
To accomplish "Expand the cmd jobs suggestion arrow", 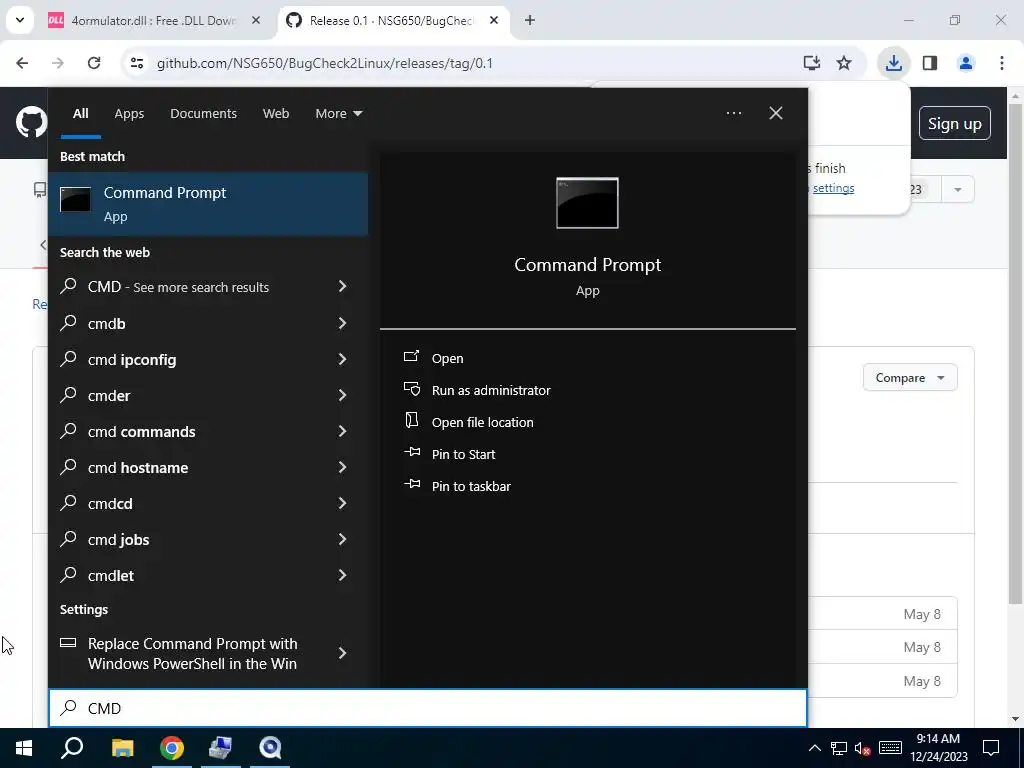I will coord(342,538).
